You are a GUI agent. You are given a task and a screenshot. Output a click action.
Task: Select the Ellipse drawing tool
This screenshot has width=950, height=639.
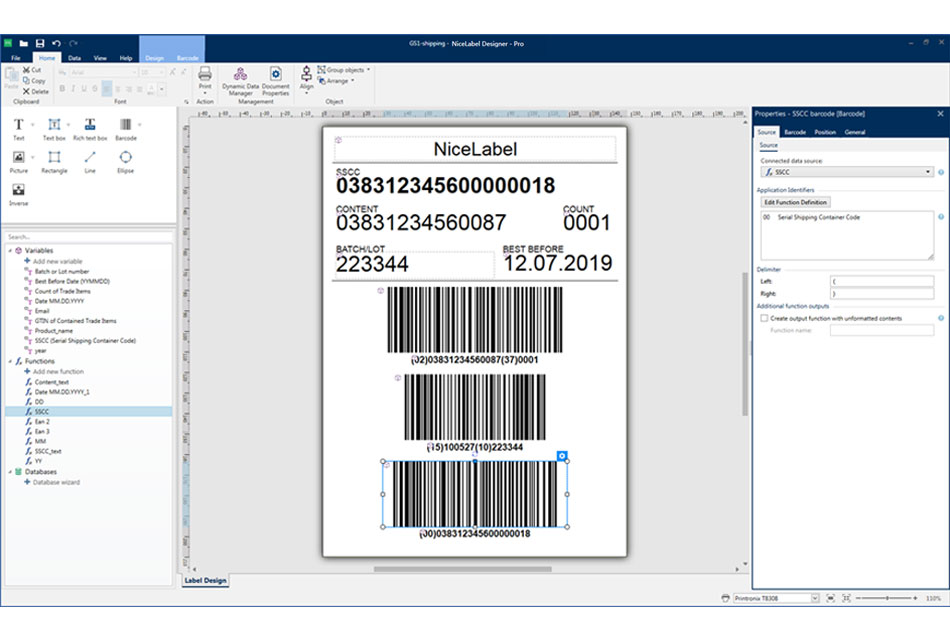click(125, 162)
